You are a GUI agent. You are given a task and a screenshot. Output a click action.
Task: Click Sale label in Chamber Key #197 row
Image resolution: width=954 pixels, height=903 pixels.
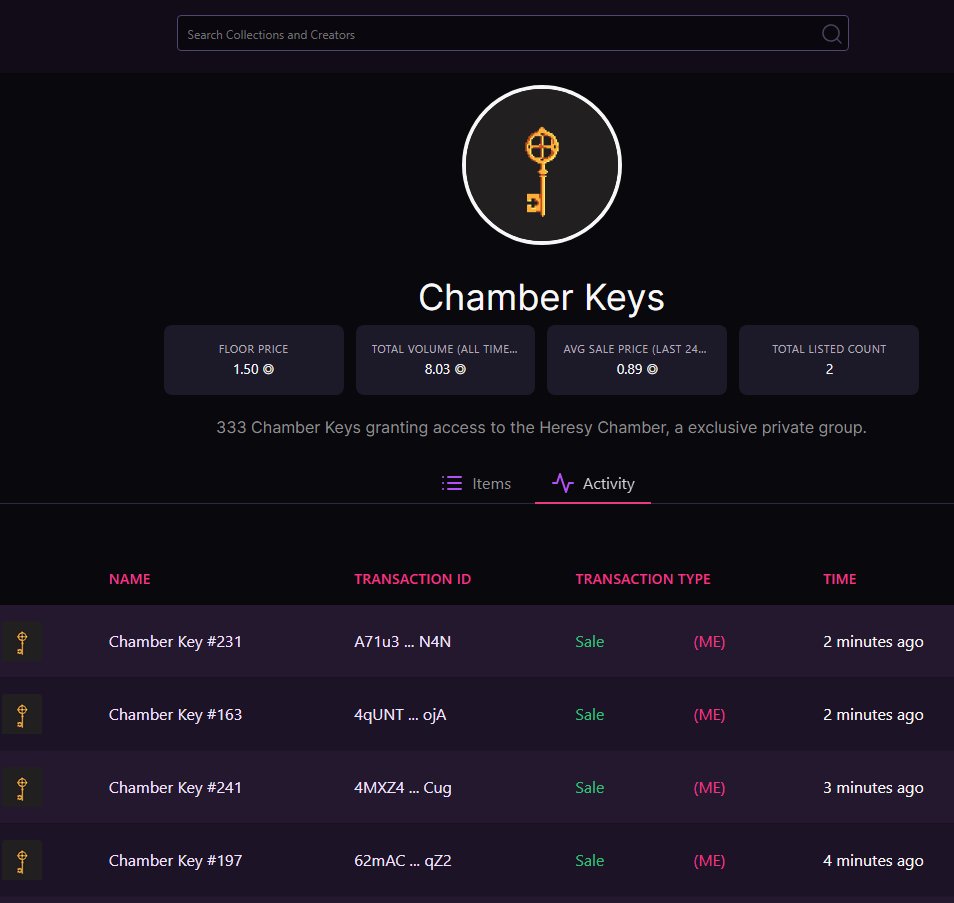click(x=590, y=861)
